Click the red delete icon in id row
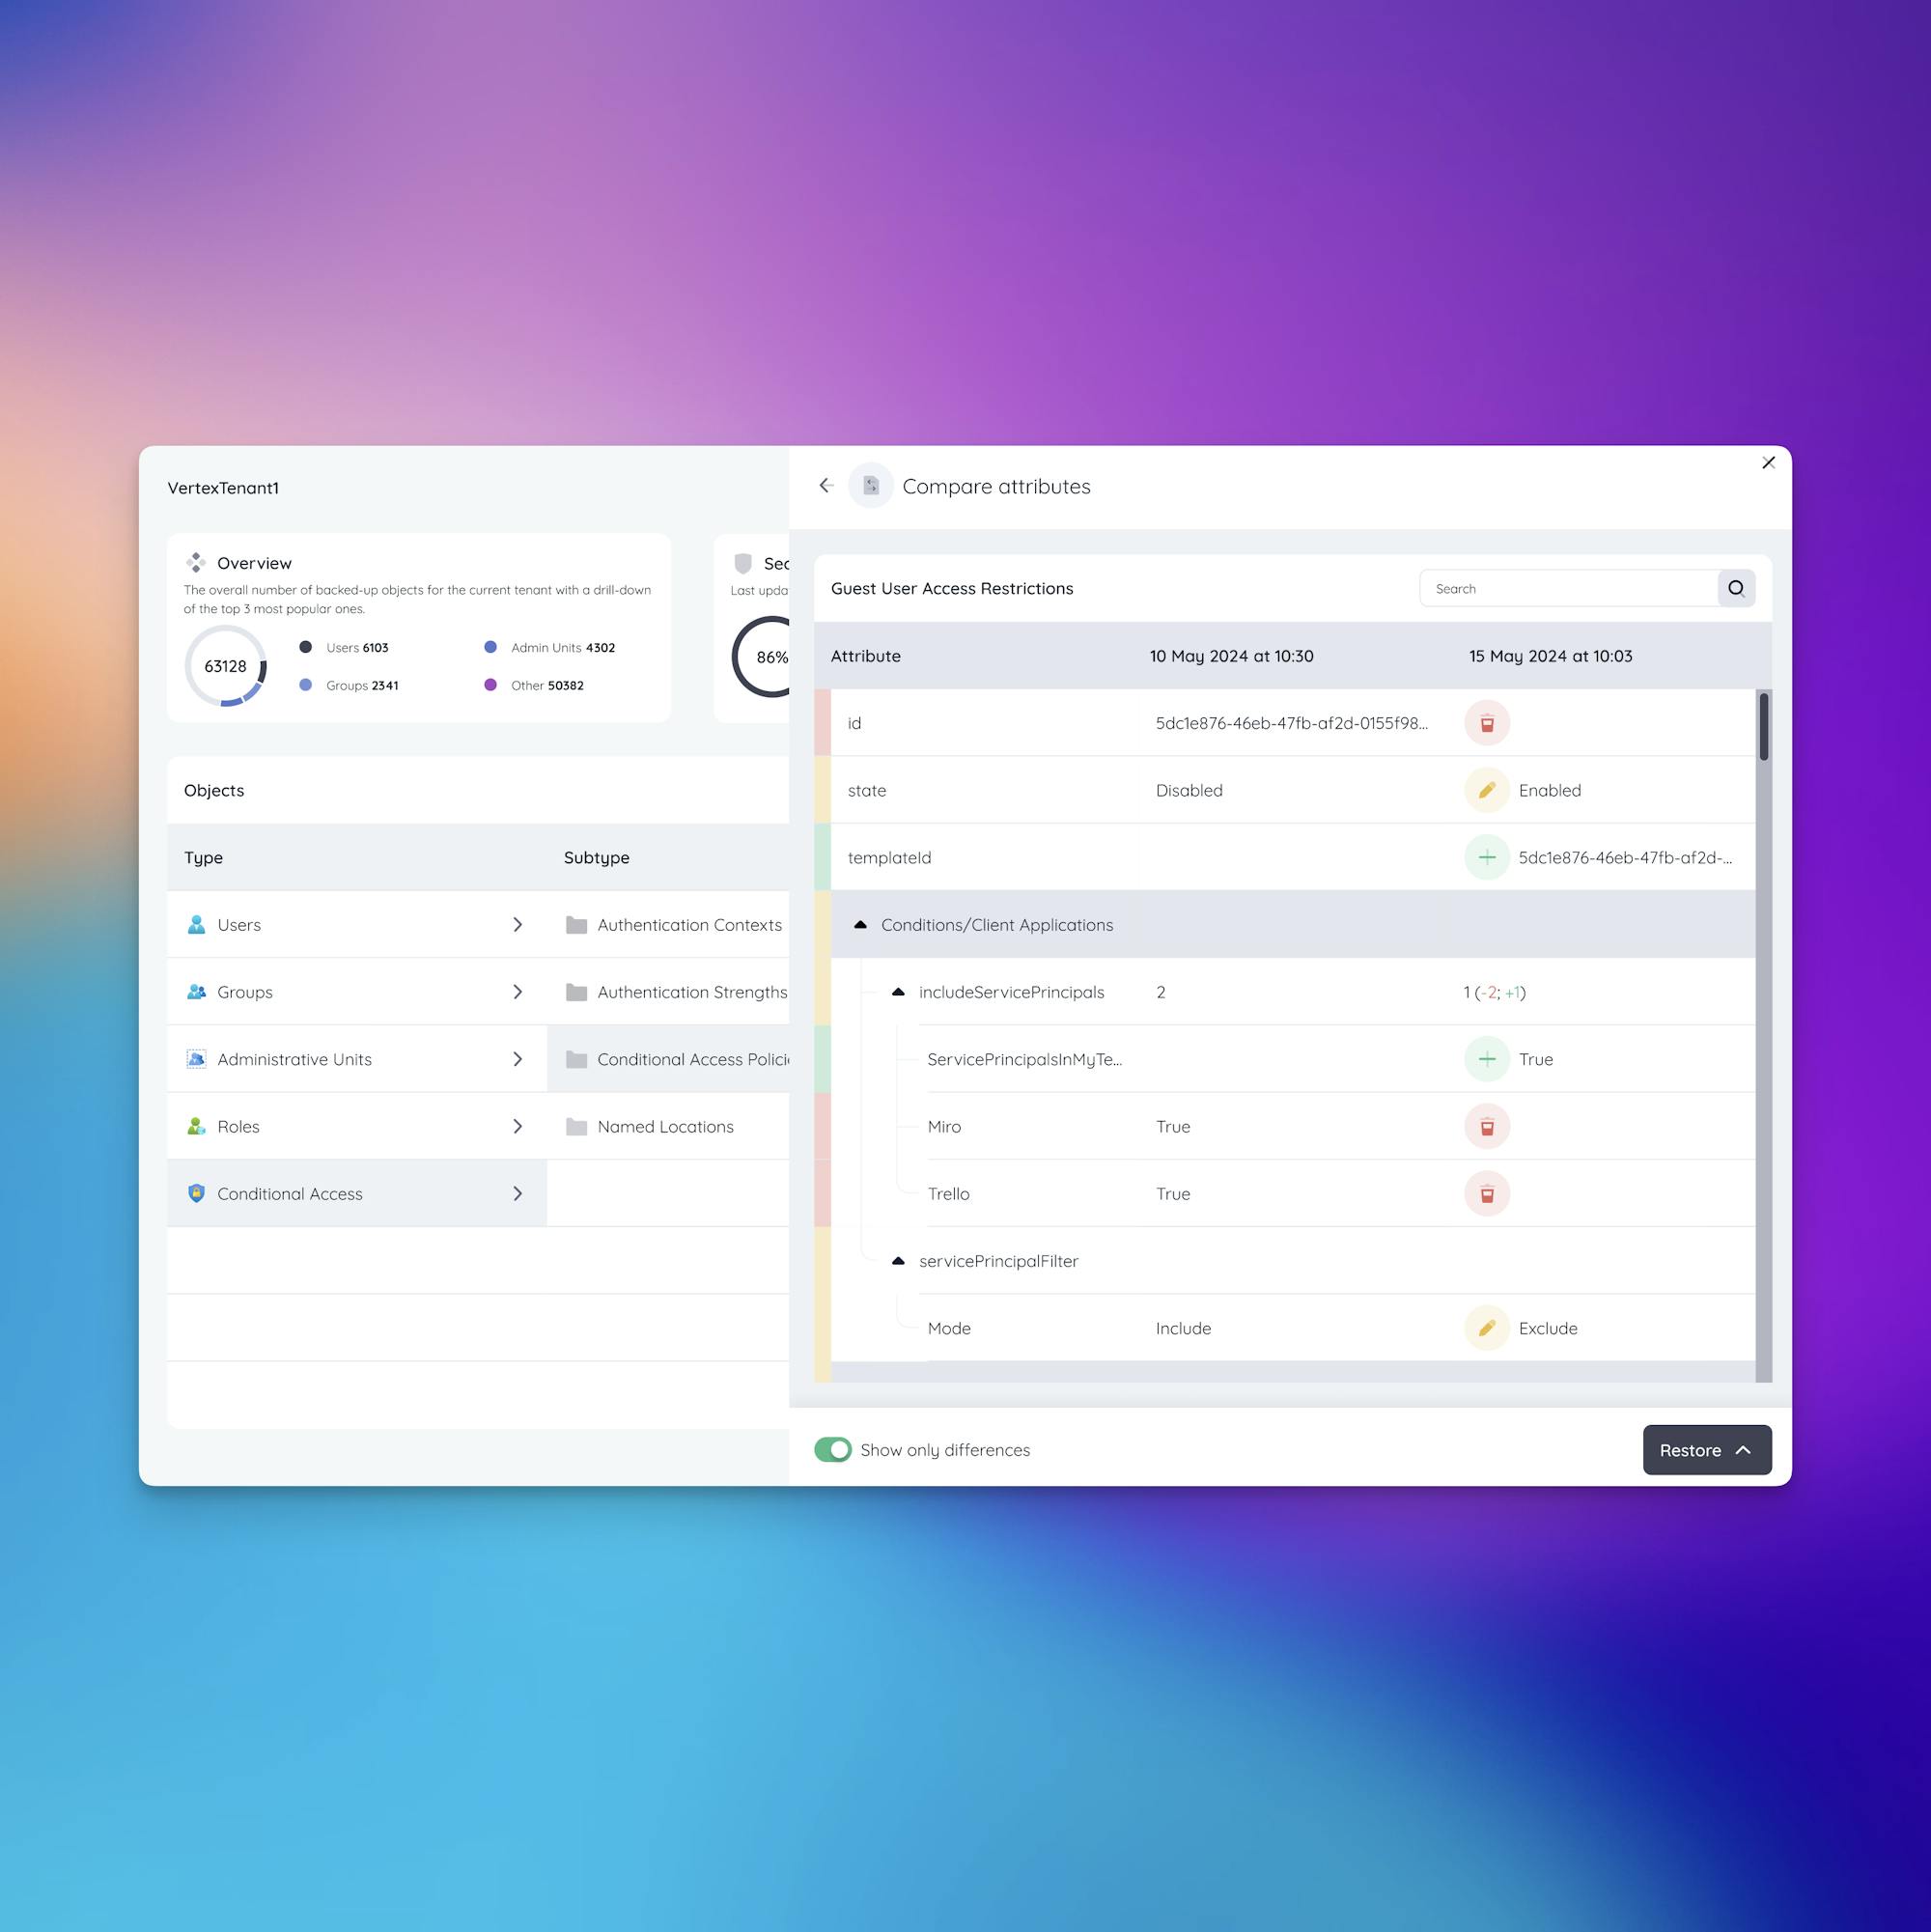Image resolution: width=1931 pixels, height=1932 pixels. pos(1486,723)
